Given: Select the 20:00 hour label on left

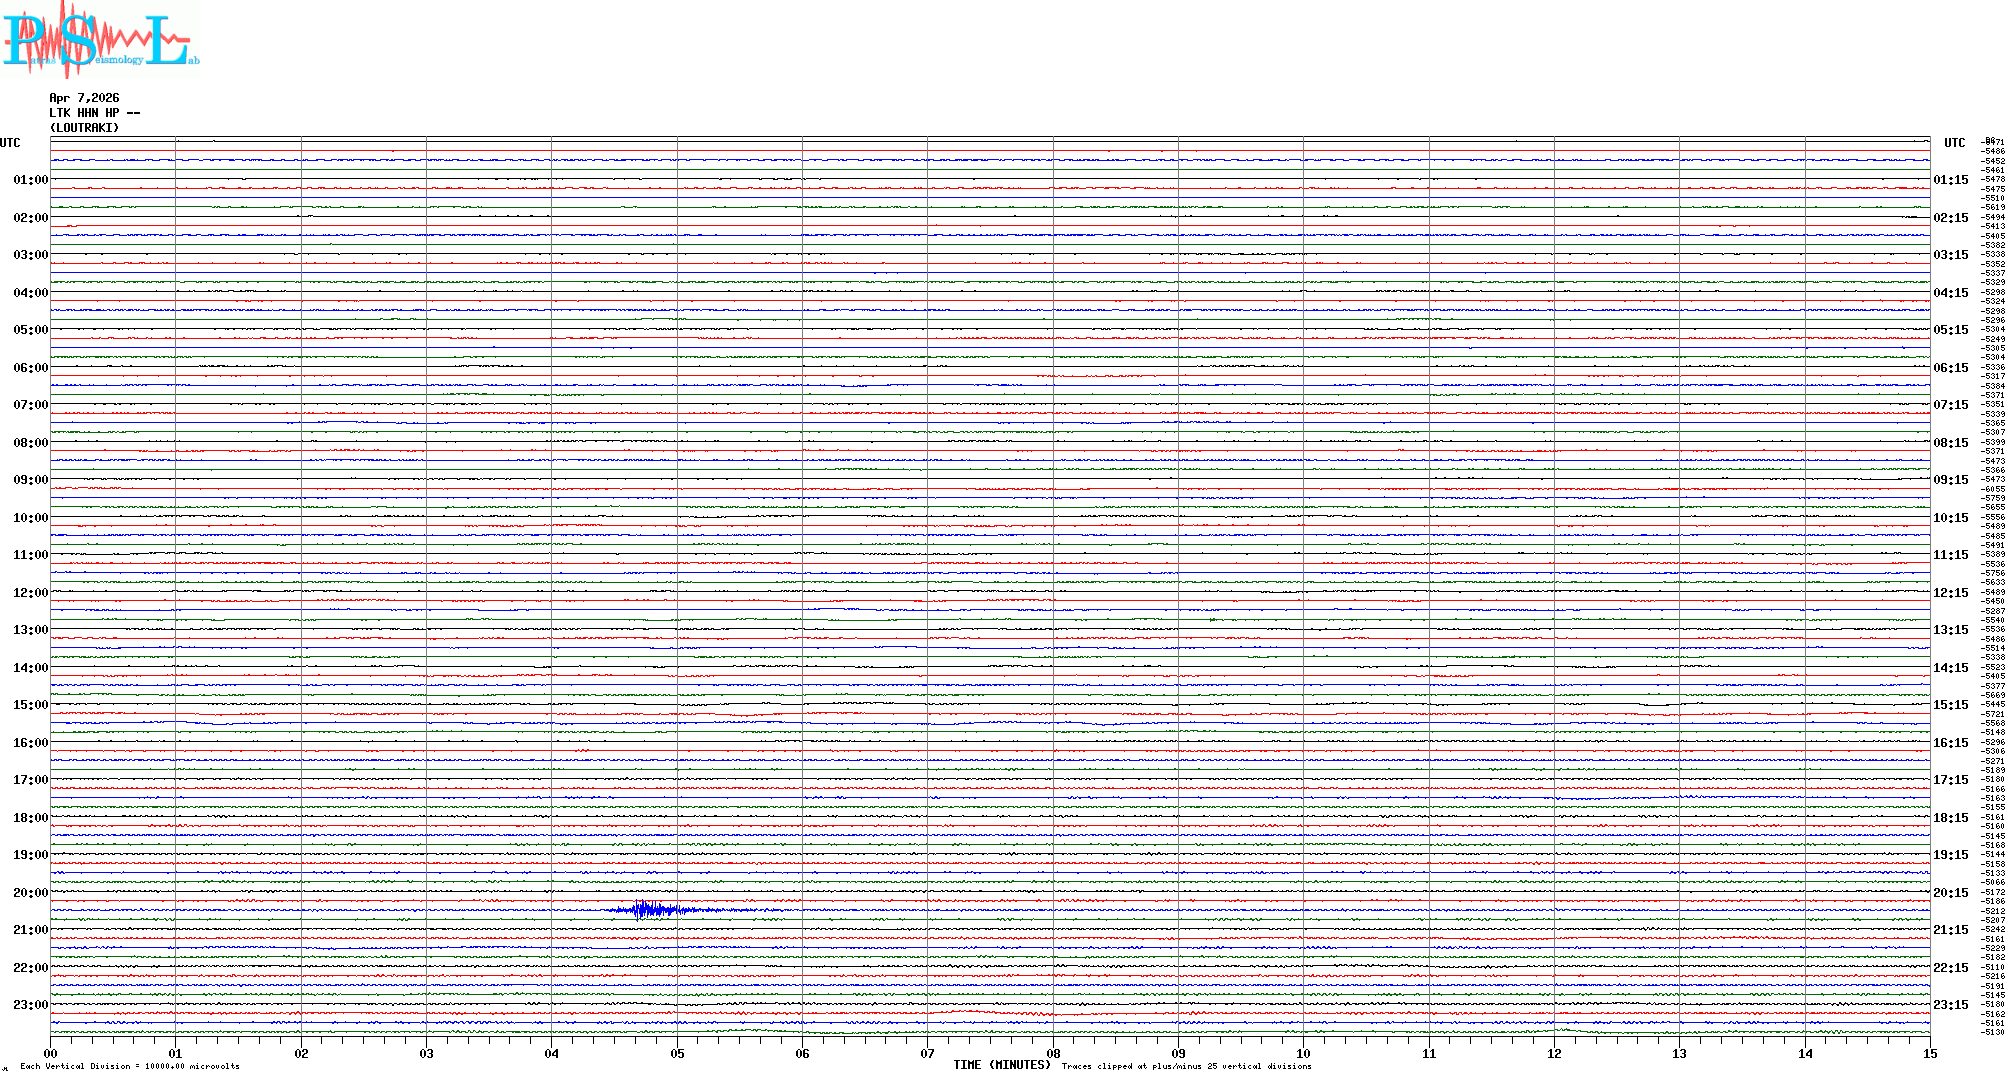Looking at the screenshot, I should click(30, 893).
